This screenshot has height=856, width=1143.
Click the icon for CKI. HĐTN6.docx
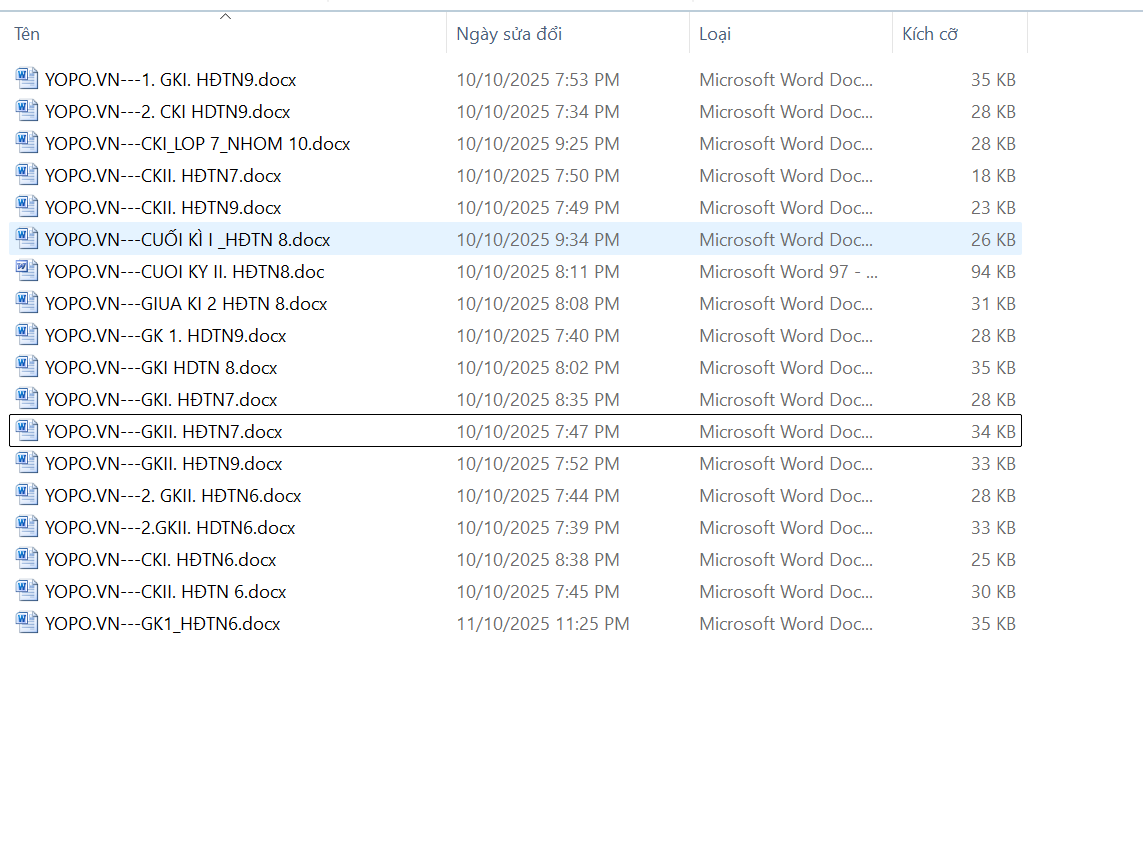27,559
